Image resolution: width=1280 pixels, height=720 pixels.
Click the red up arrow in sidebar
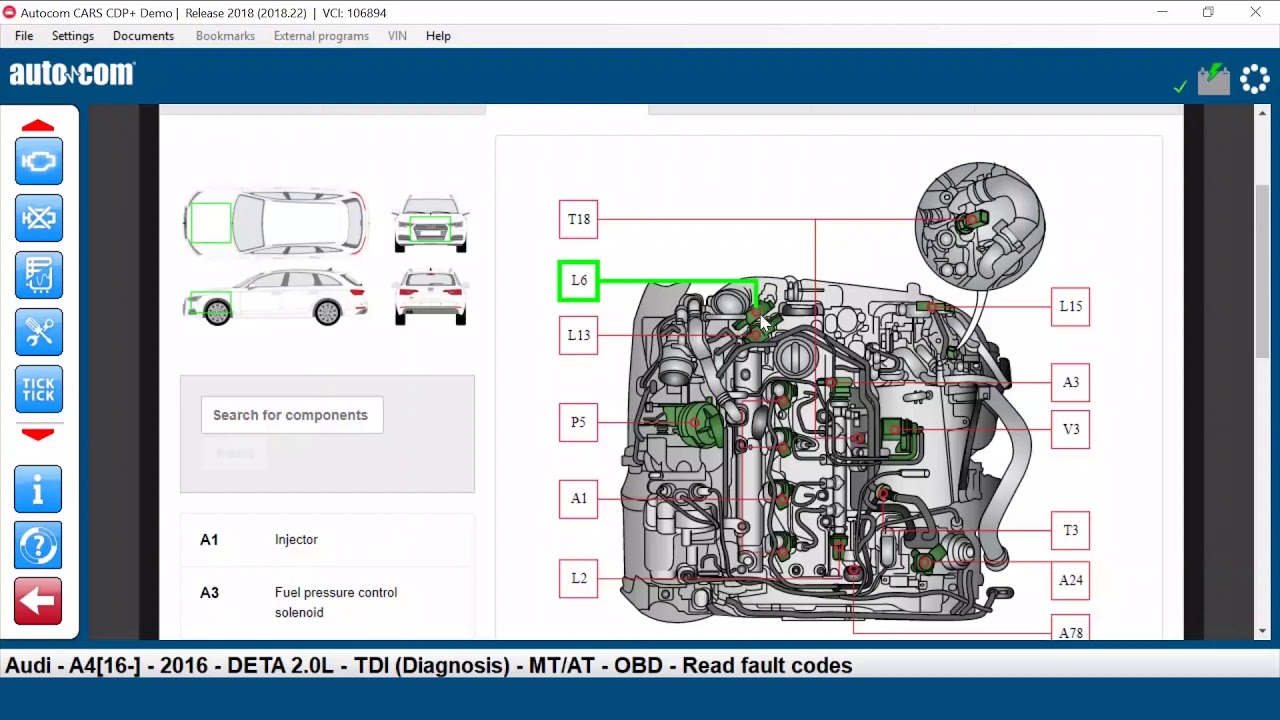pos(38,126)
